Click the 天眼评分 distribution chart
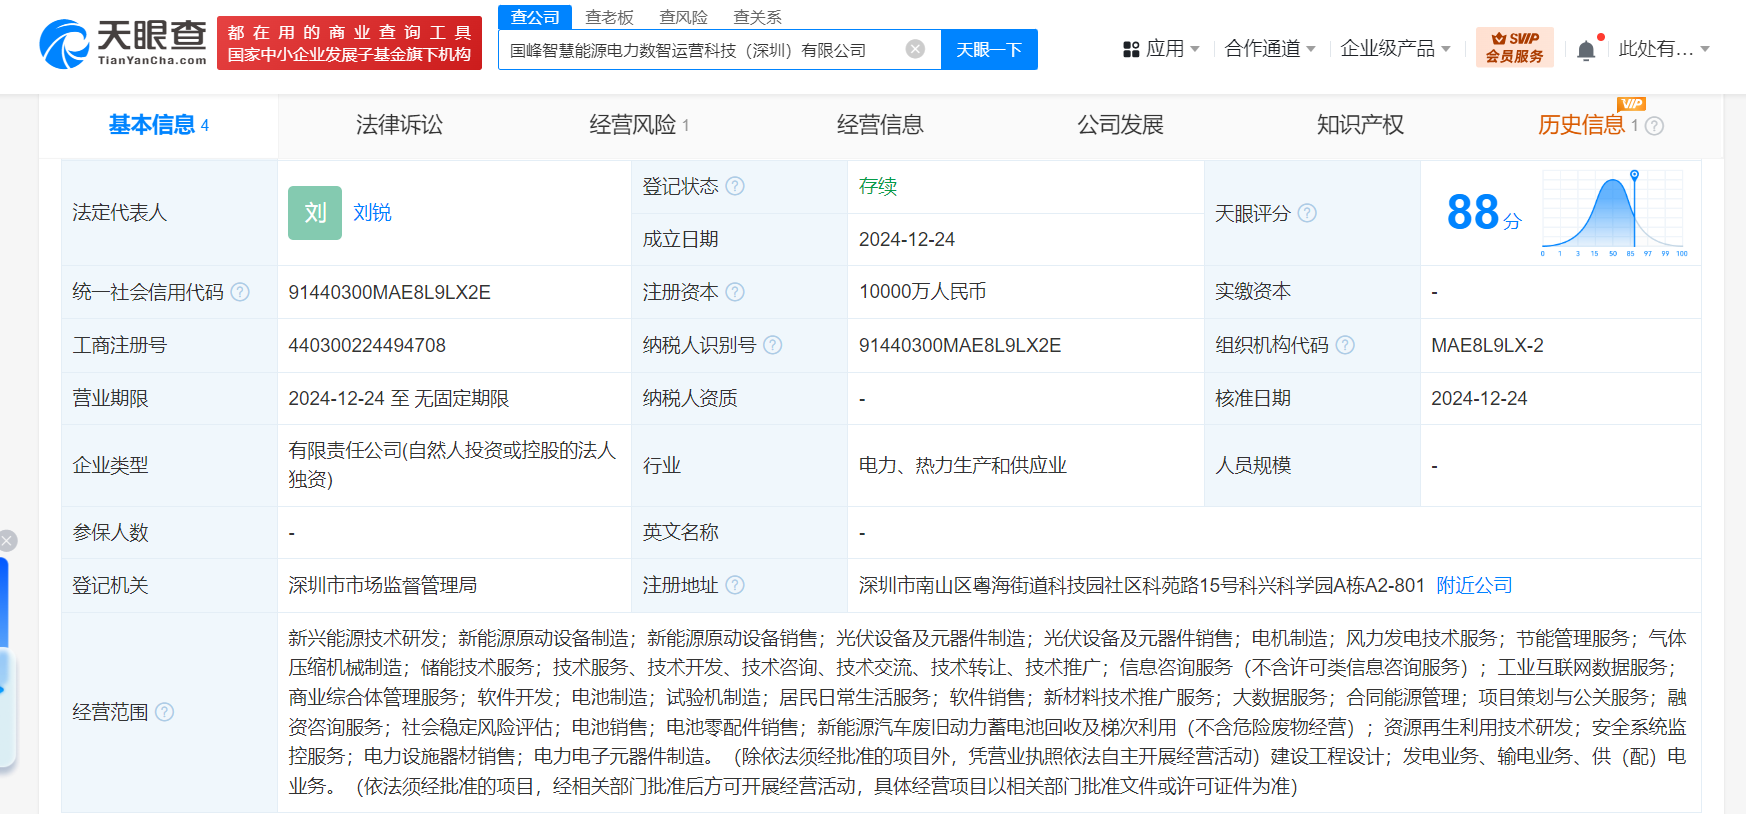The height and width of the screenshot is (814, 1746). pos(1613,212)
